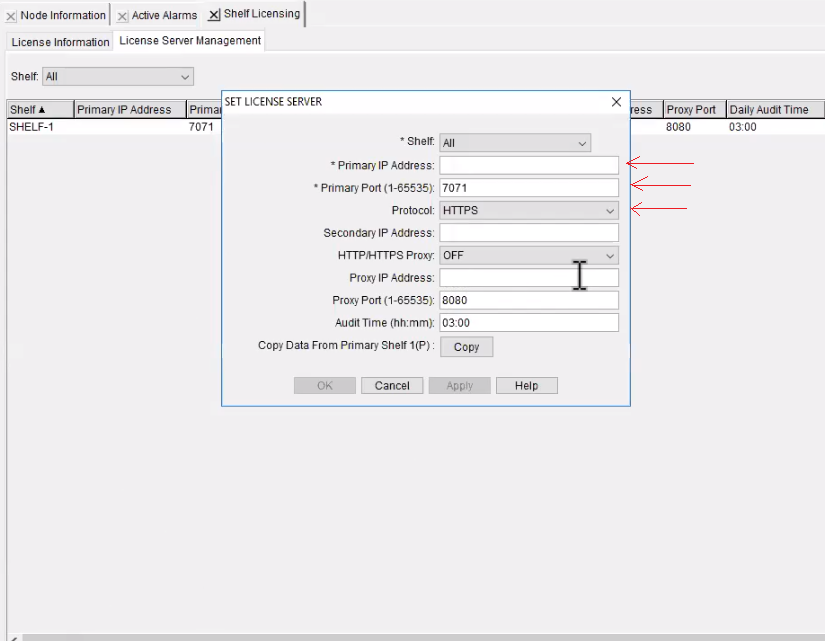Switch to Active Alarms tab

(x=164, y=15)
